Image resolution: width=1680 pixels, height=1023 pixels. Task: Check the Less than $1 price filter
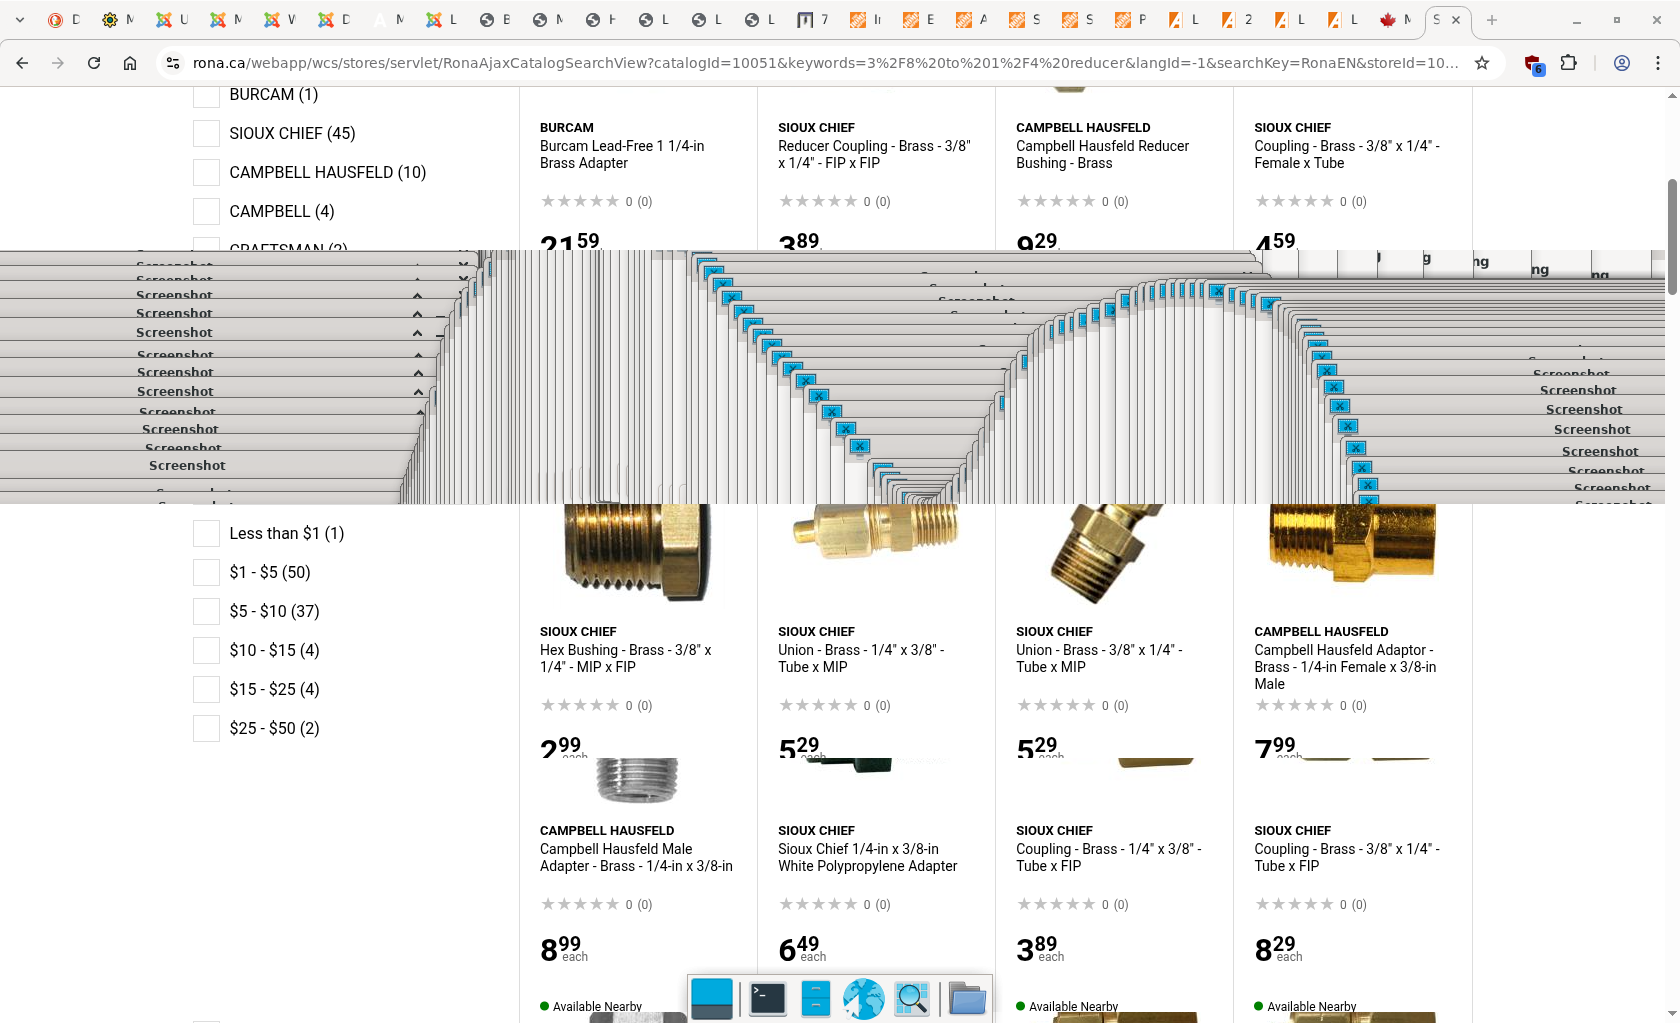206,533
